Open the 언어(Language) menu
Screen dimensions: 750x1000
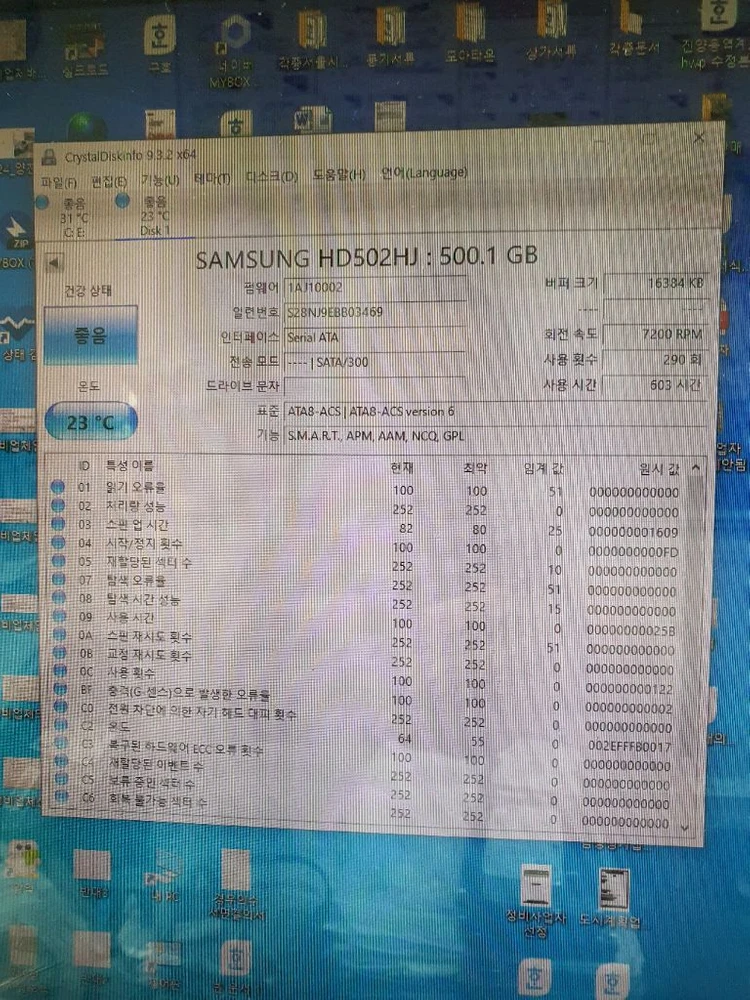click(x=424, y=172)
